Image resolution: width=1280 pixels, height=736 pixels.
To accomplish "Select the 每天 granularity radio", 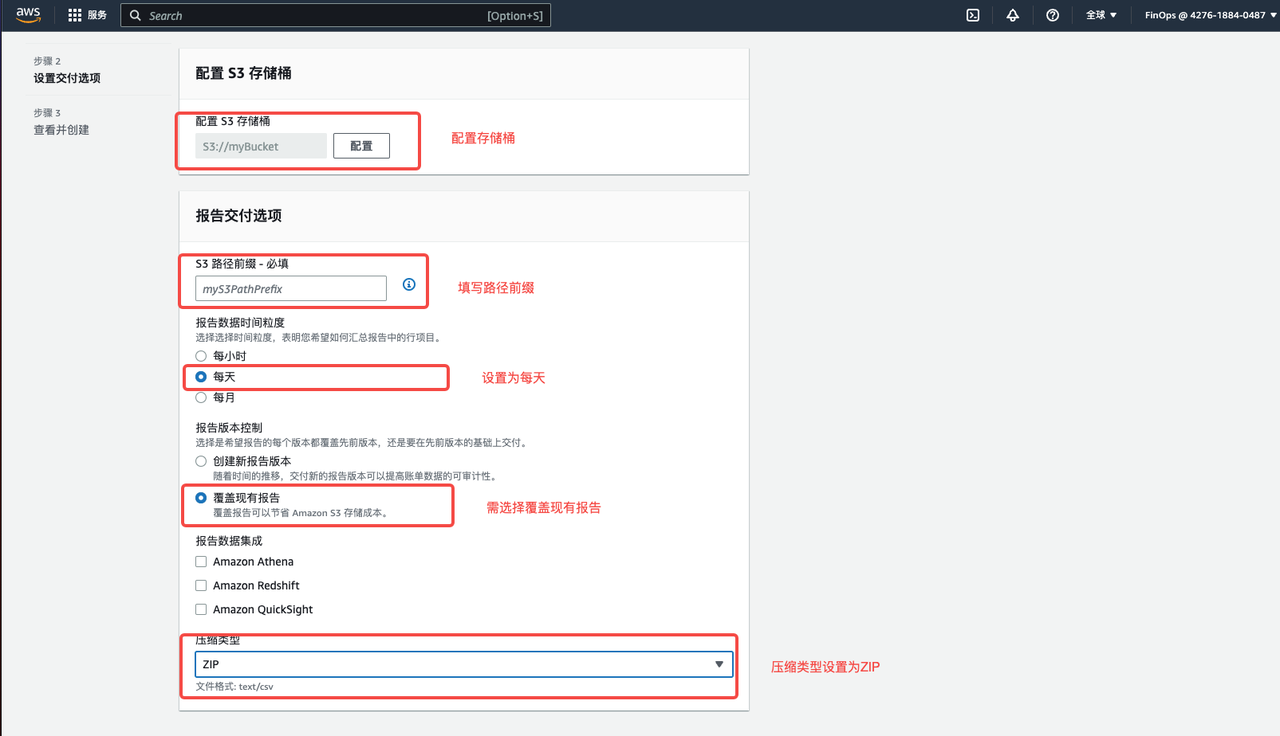I will point(201,377).
